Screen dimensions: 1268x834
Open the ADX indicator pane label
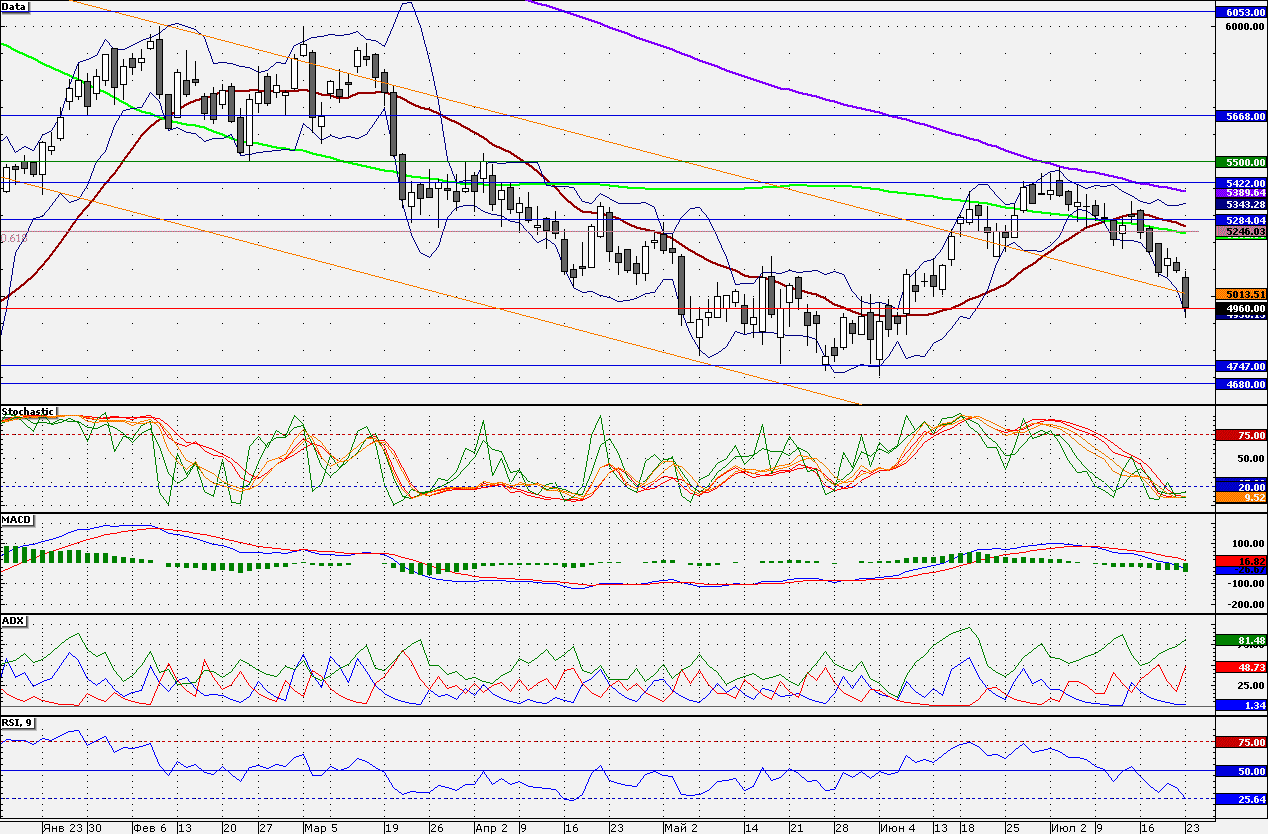13,621
